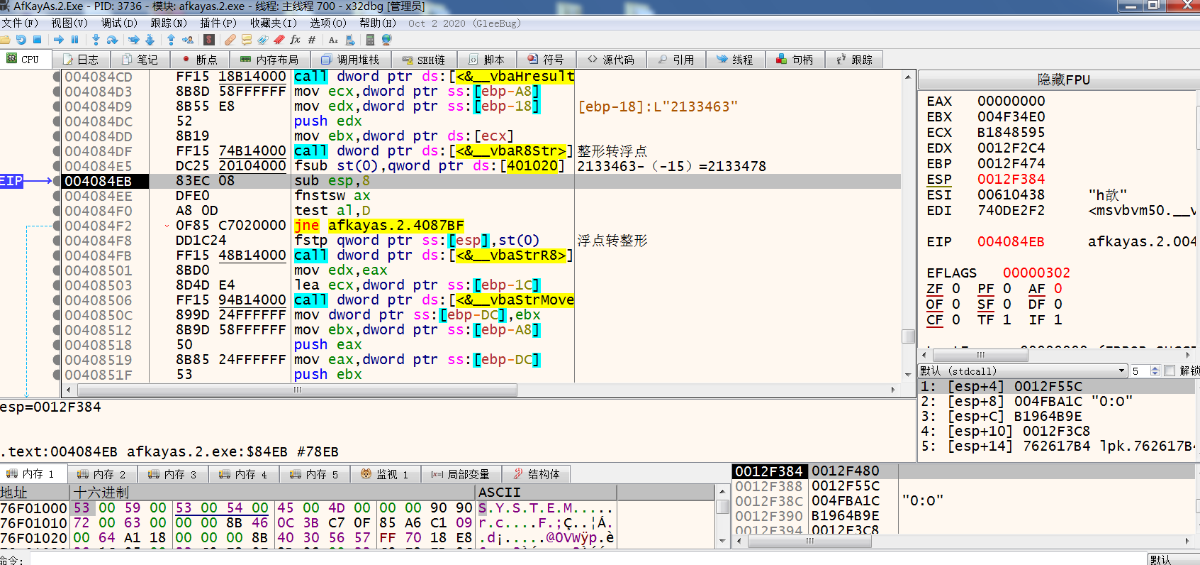The image size is (1200, 565).
Task: Select the 结构体 tab
Action: click(x=535, y=474)
